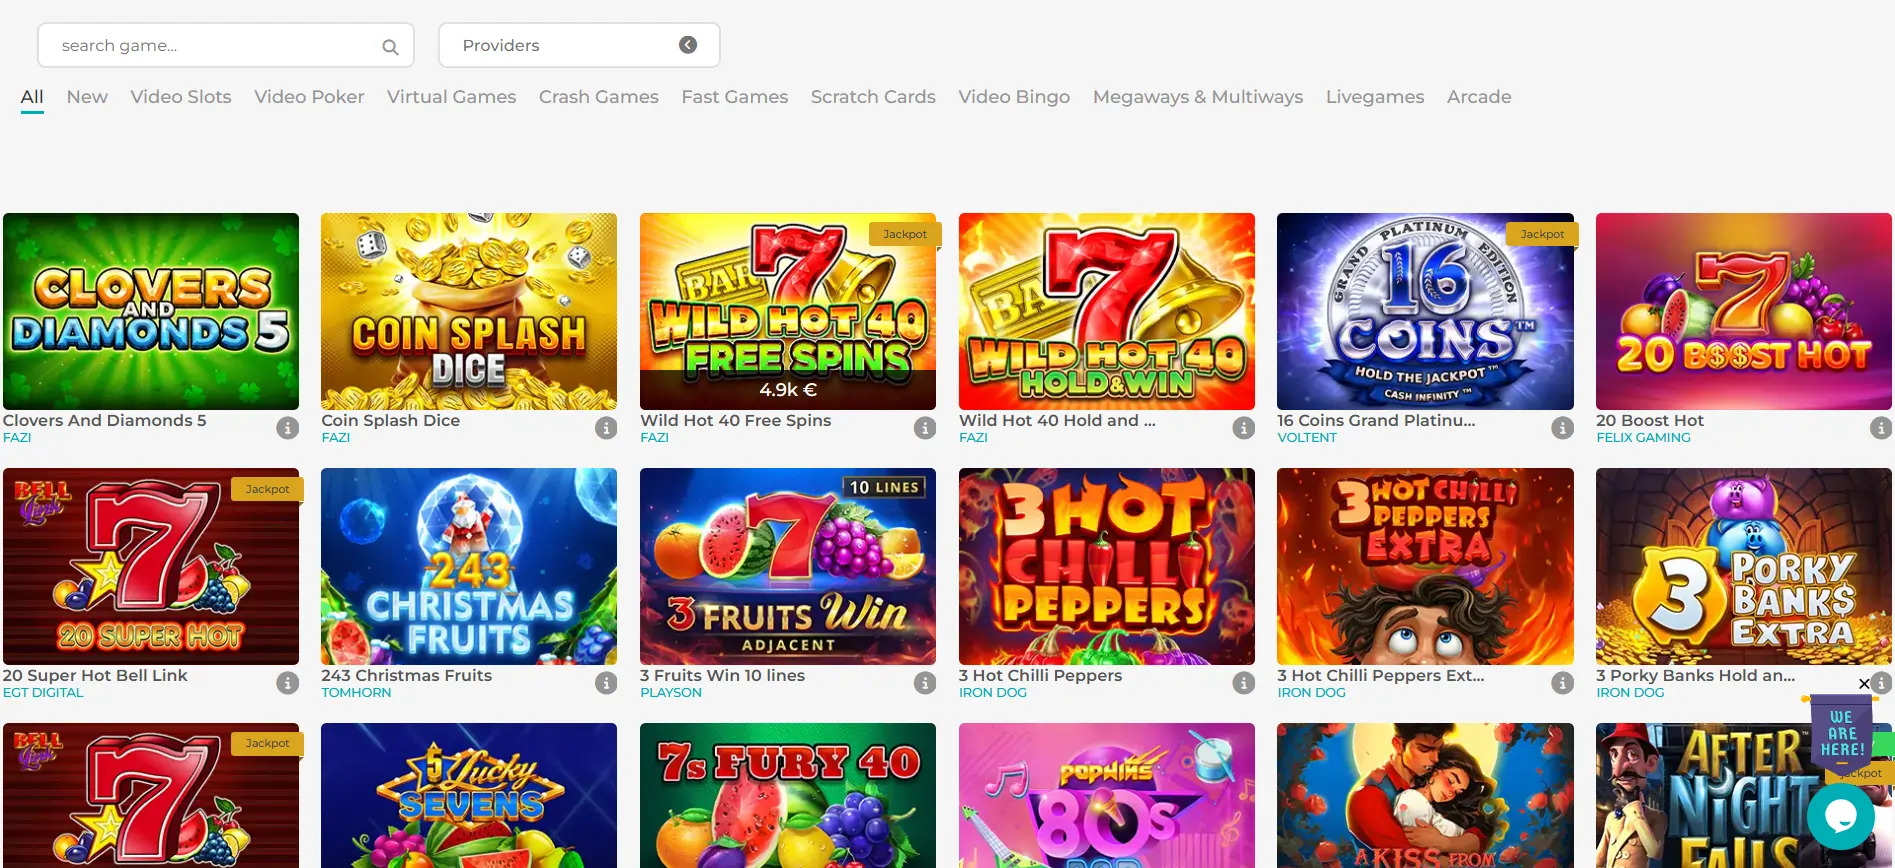Screen dimensions: 1895x868
Task: Expand the Providers dropdown
Action: tap(578, 45)
